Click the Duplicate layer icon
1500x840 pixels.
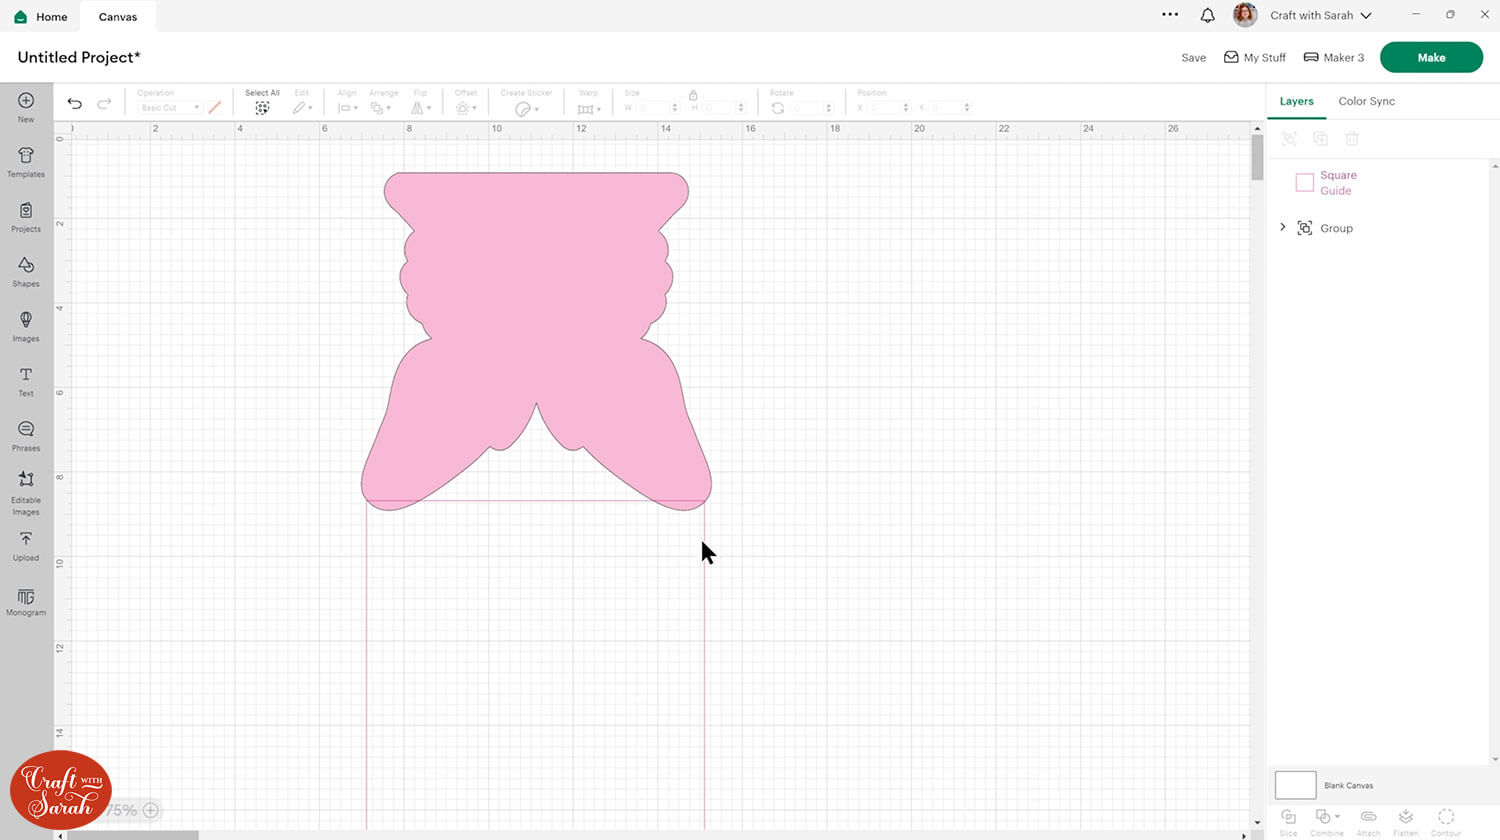click(1320, 139)
